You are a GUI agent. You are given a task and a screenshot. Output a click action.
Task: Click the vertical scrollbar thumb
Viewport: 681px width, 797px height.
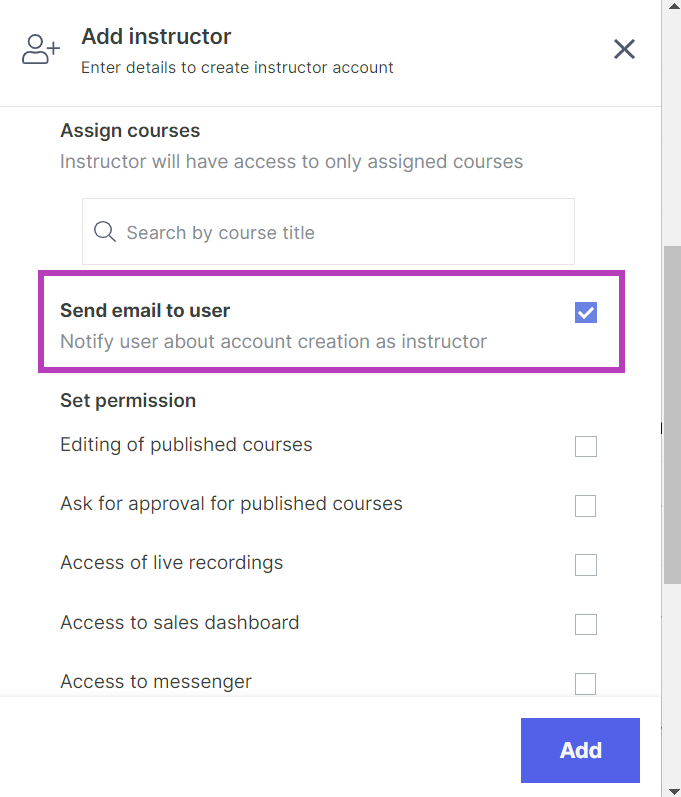click(x=672, y=410)
